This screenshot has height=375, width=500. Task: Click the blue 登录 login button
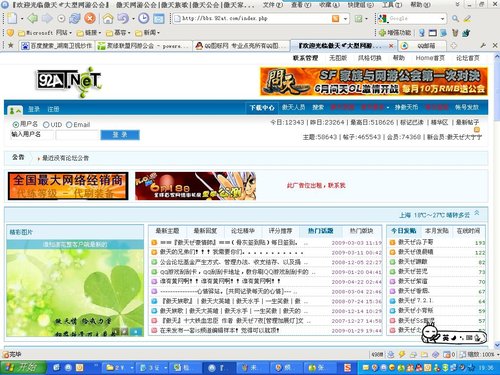click(120, 135)
